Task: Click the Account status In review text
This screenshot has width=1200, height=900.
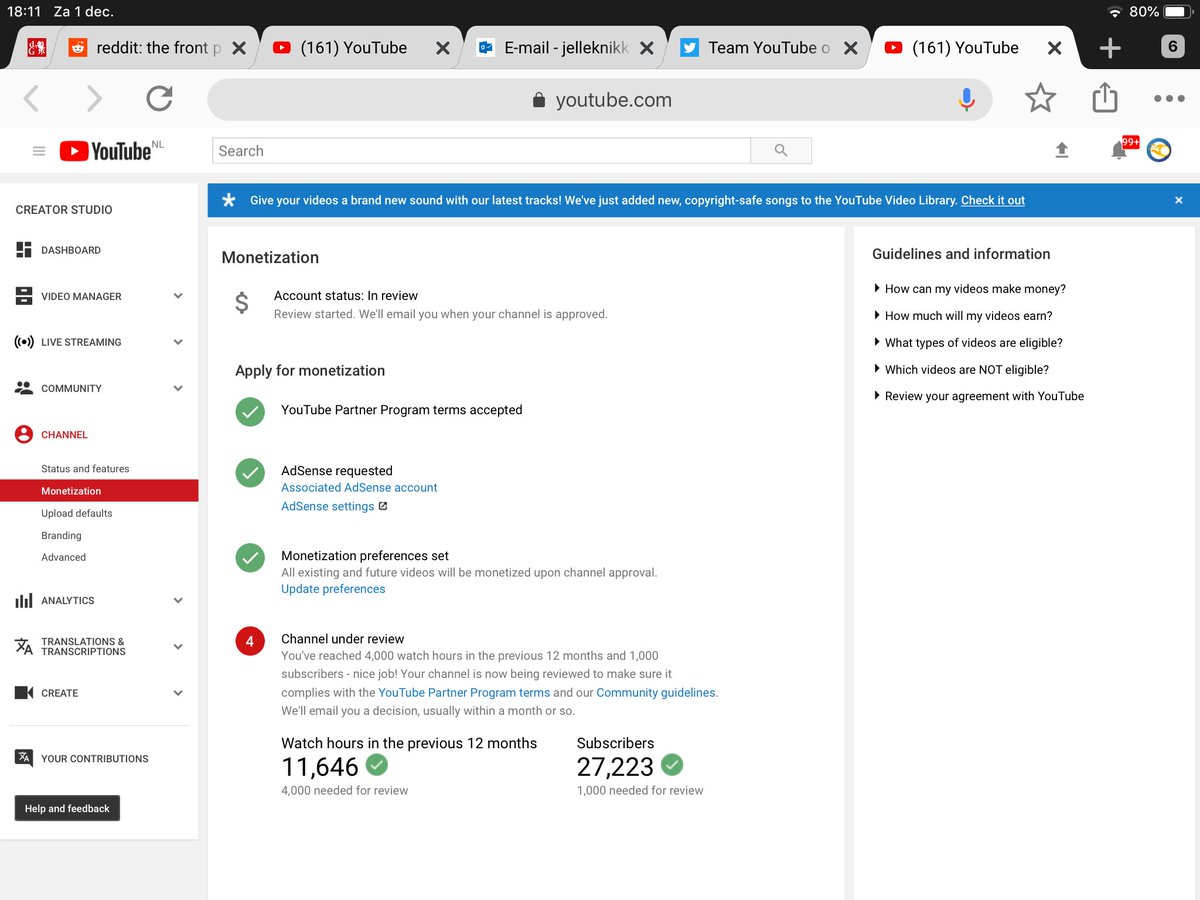Action: coord(346,296)
